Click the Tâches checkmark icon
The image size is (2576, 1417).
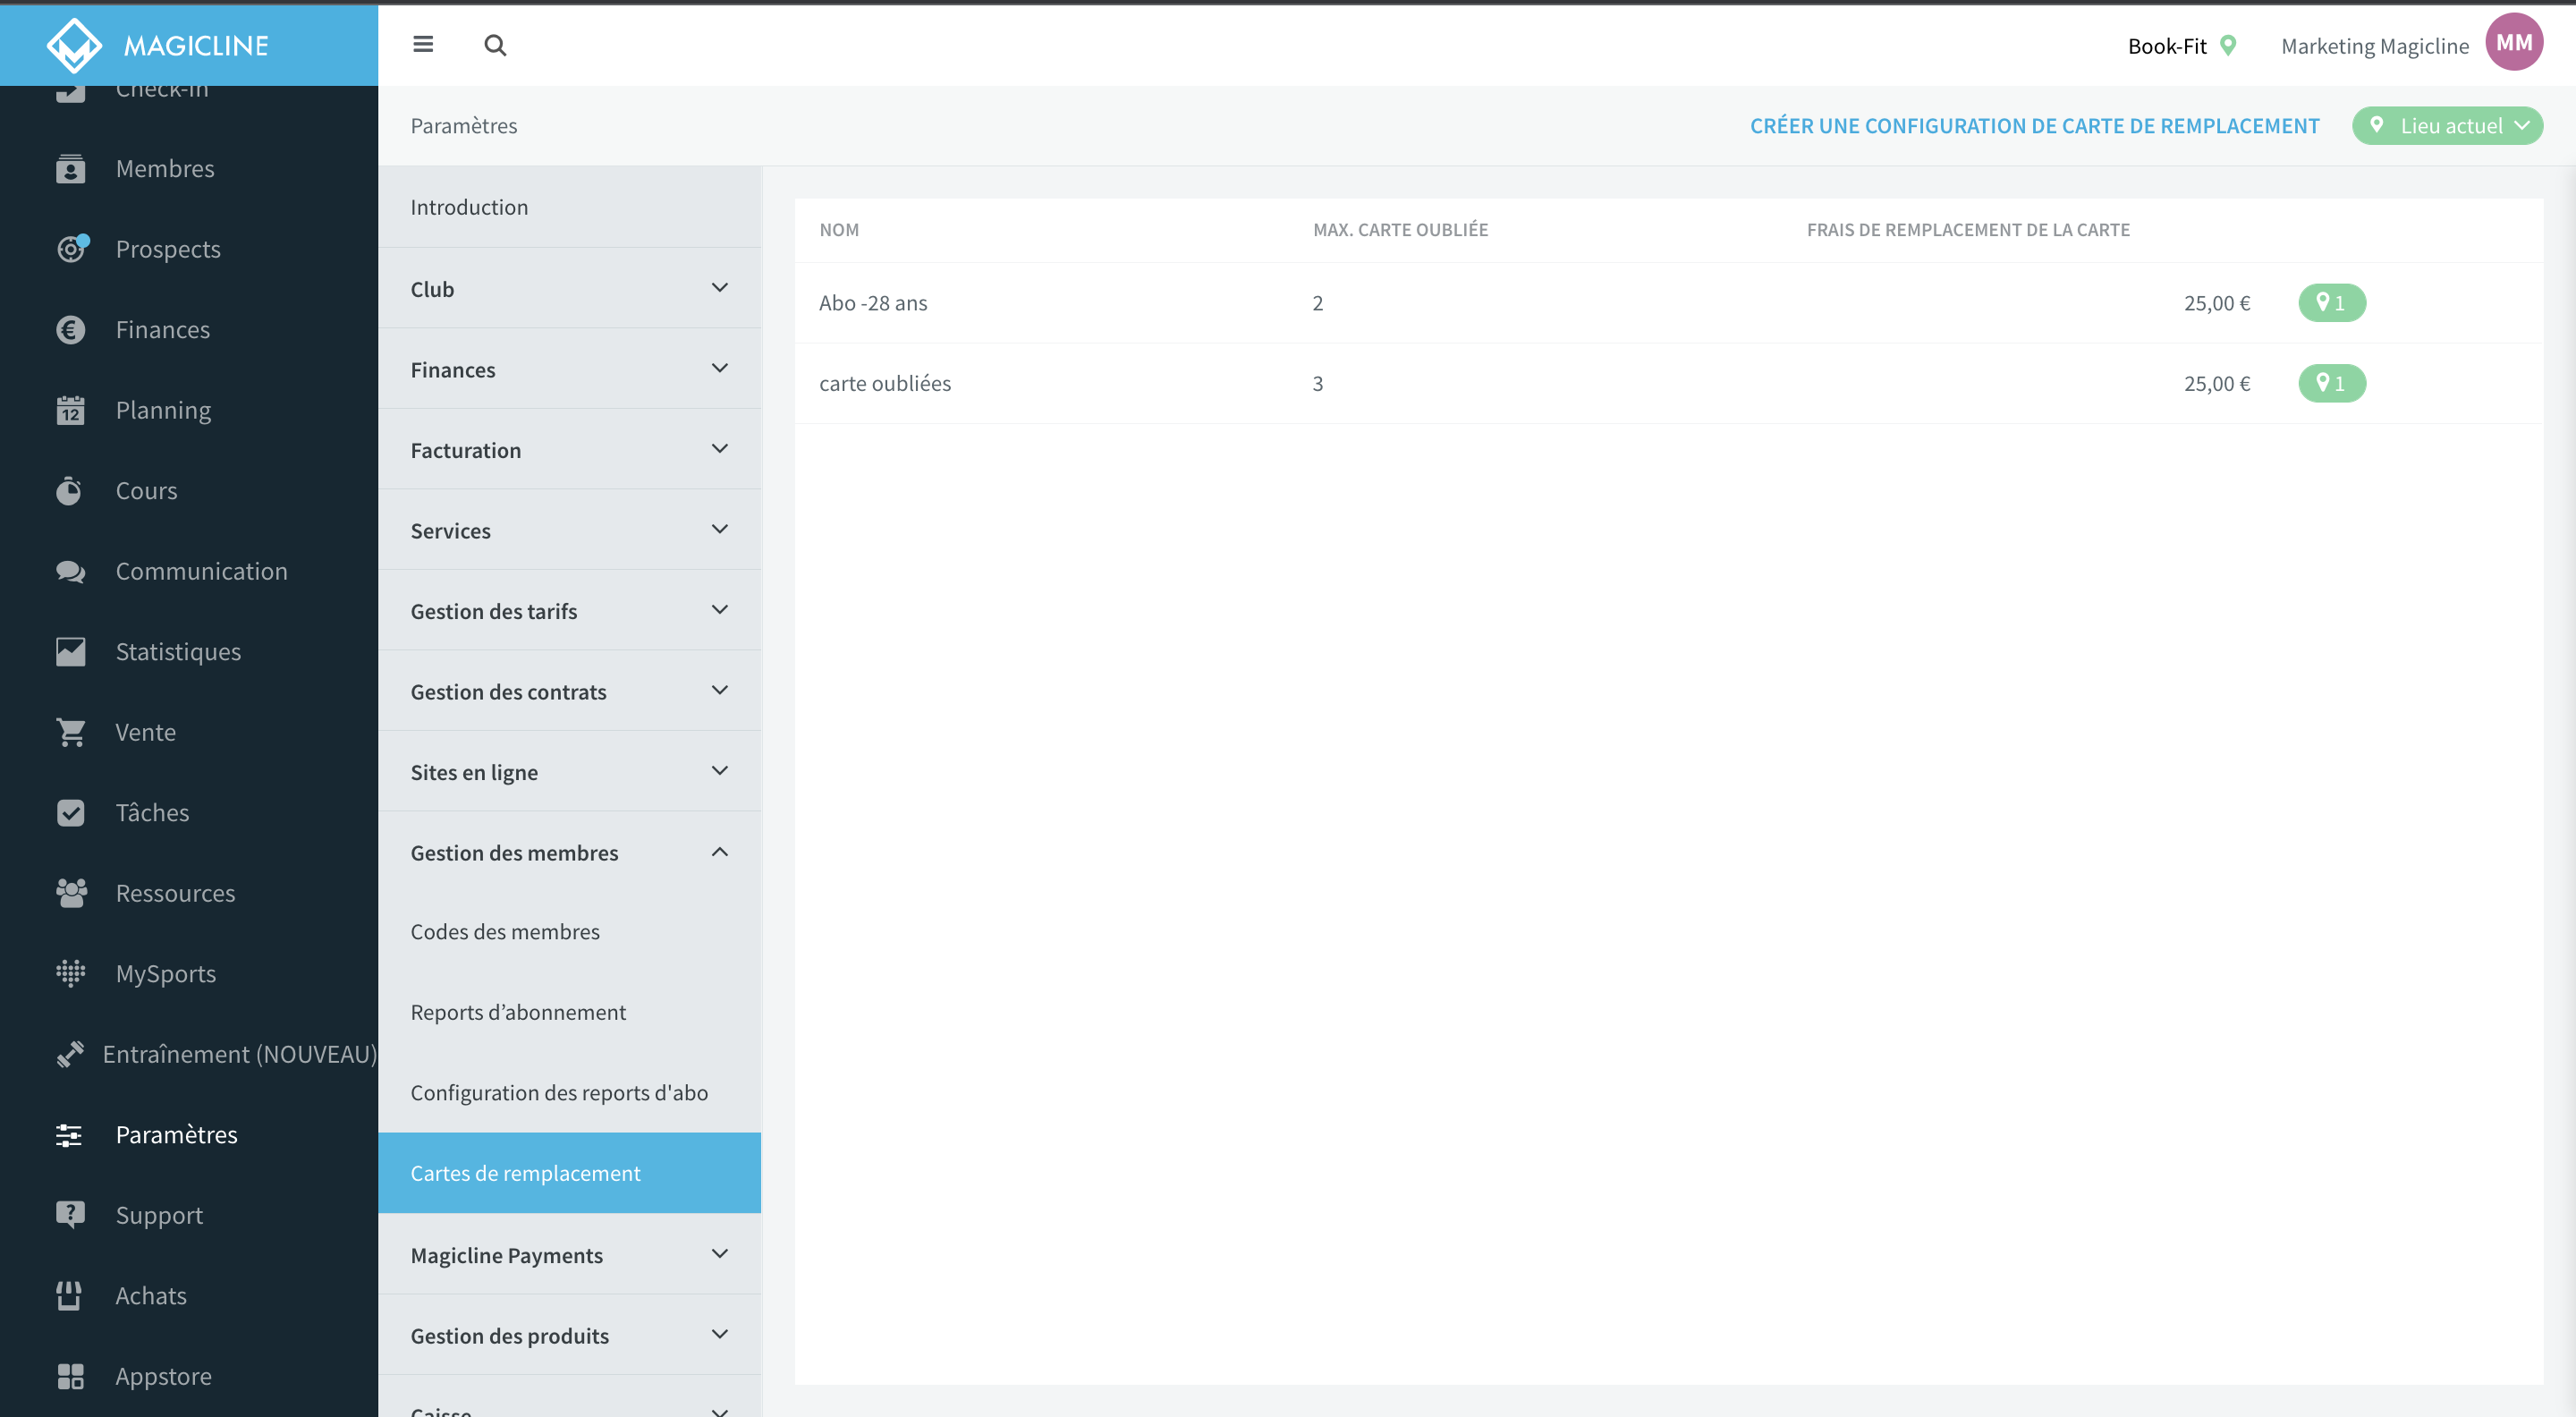pyautogui.click(x=70, y=813)
